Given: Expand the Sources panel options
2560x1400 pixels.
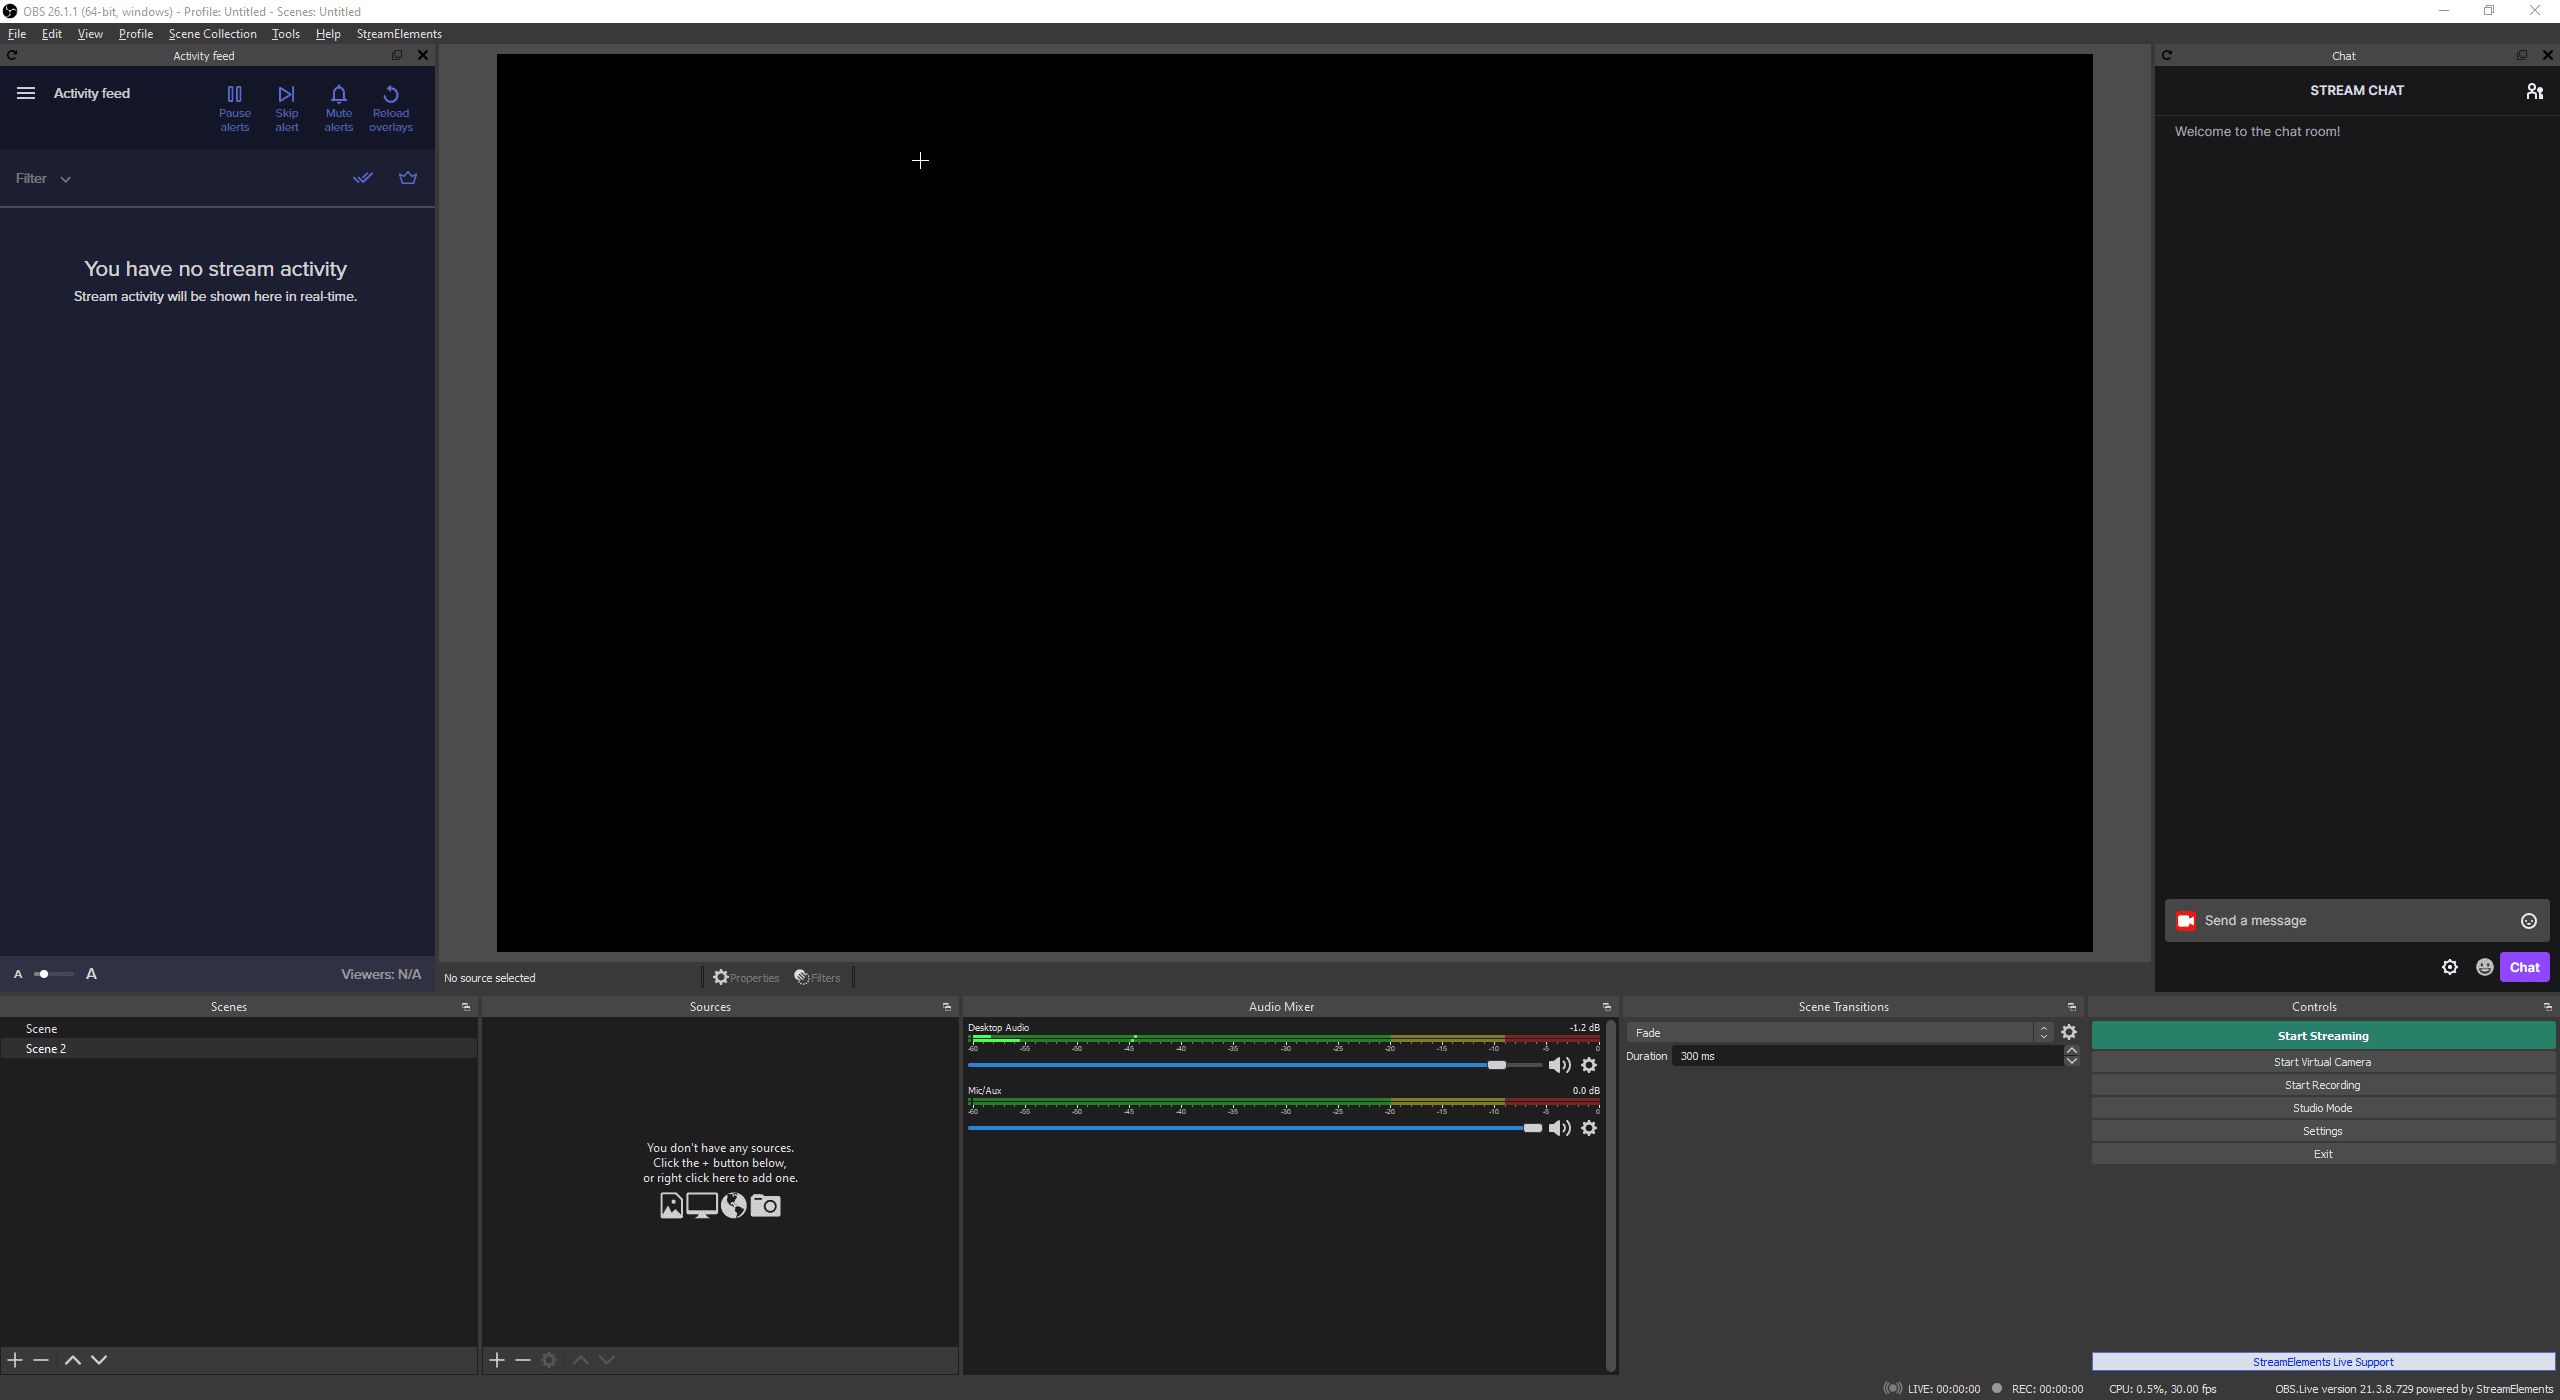Looking at the screenshot, I should (x=946, y=1007).
